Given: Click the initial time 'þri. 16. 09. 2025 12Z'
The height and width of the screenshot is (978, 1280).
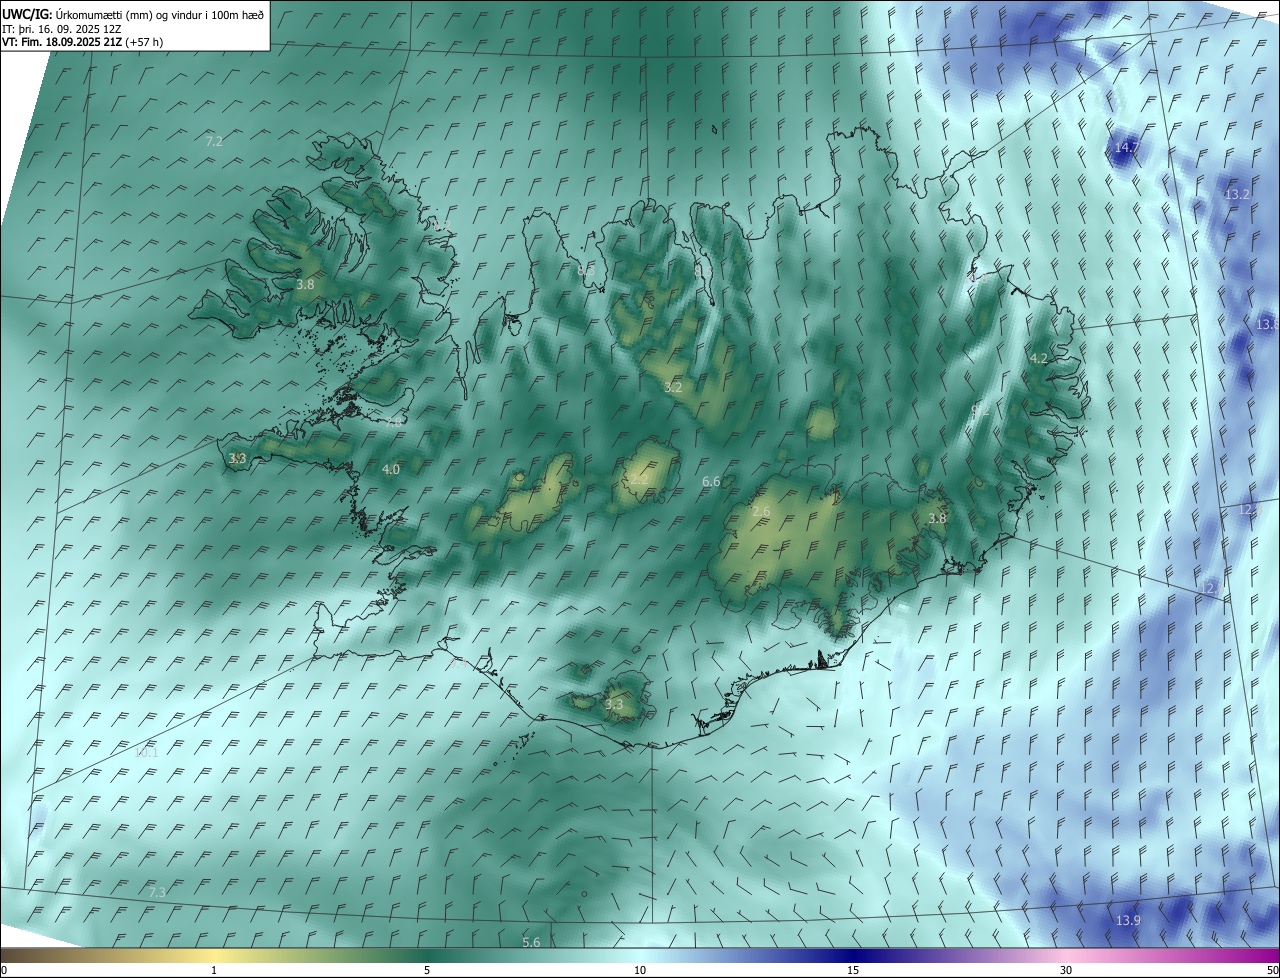Looking at the screenshot, I should point(73,29).
